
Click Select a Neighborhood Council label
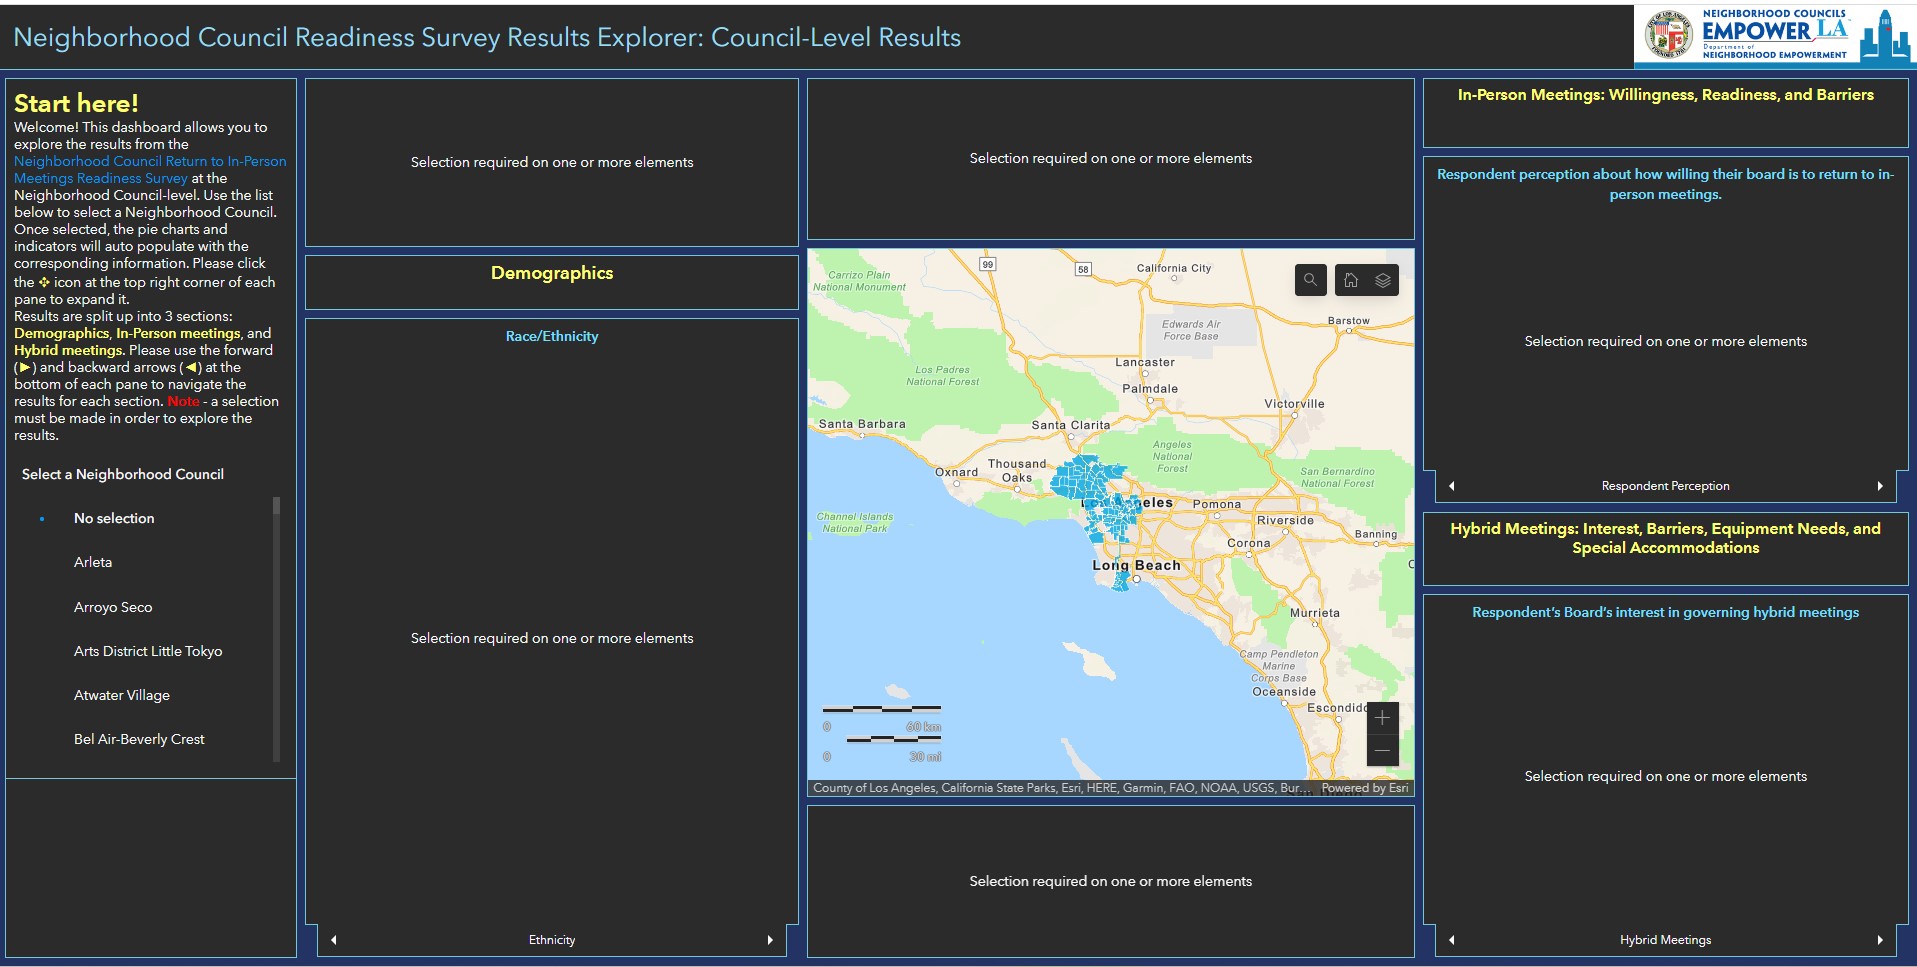[123, 474]
